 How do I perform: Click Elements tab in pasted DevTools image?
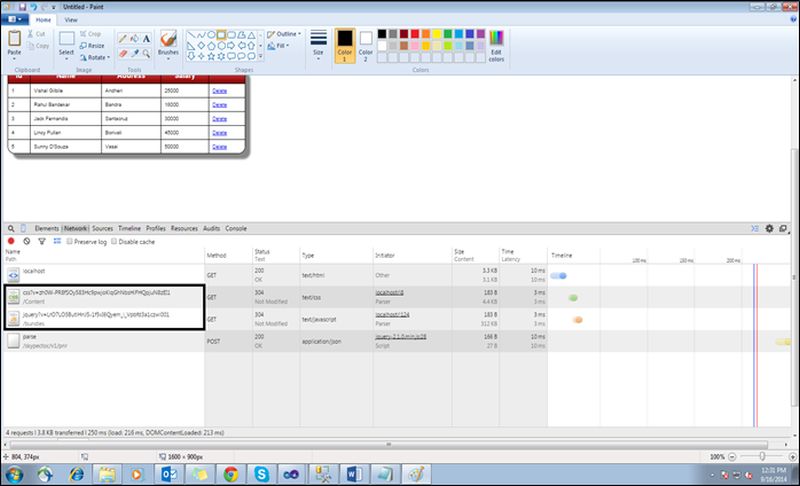[x=46, y=228]
